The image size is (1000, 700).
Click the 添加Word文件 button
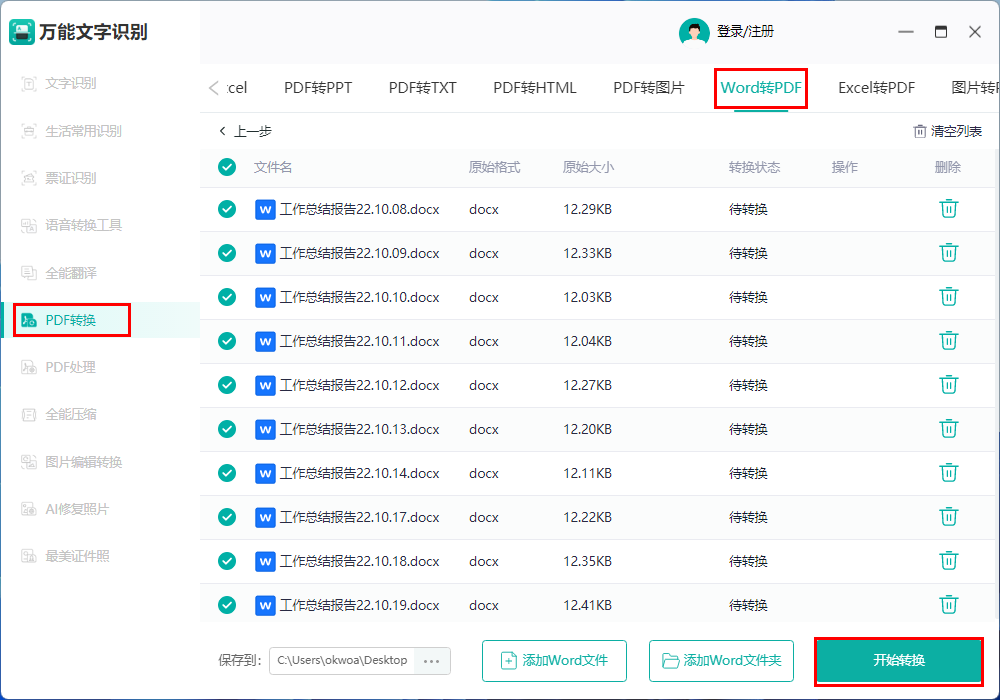coord(554,661)
